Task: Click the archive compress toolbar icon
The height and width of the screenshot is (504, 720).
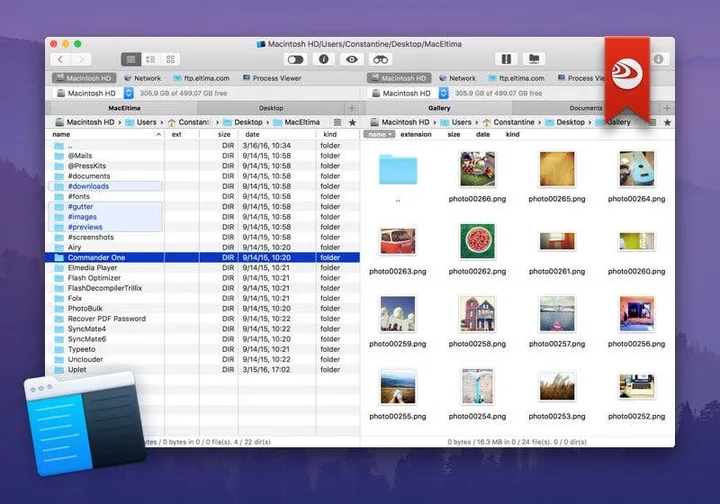Action: click(506, 59)
